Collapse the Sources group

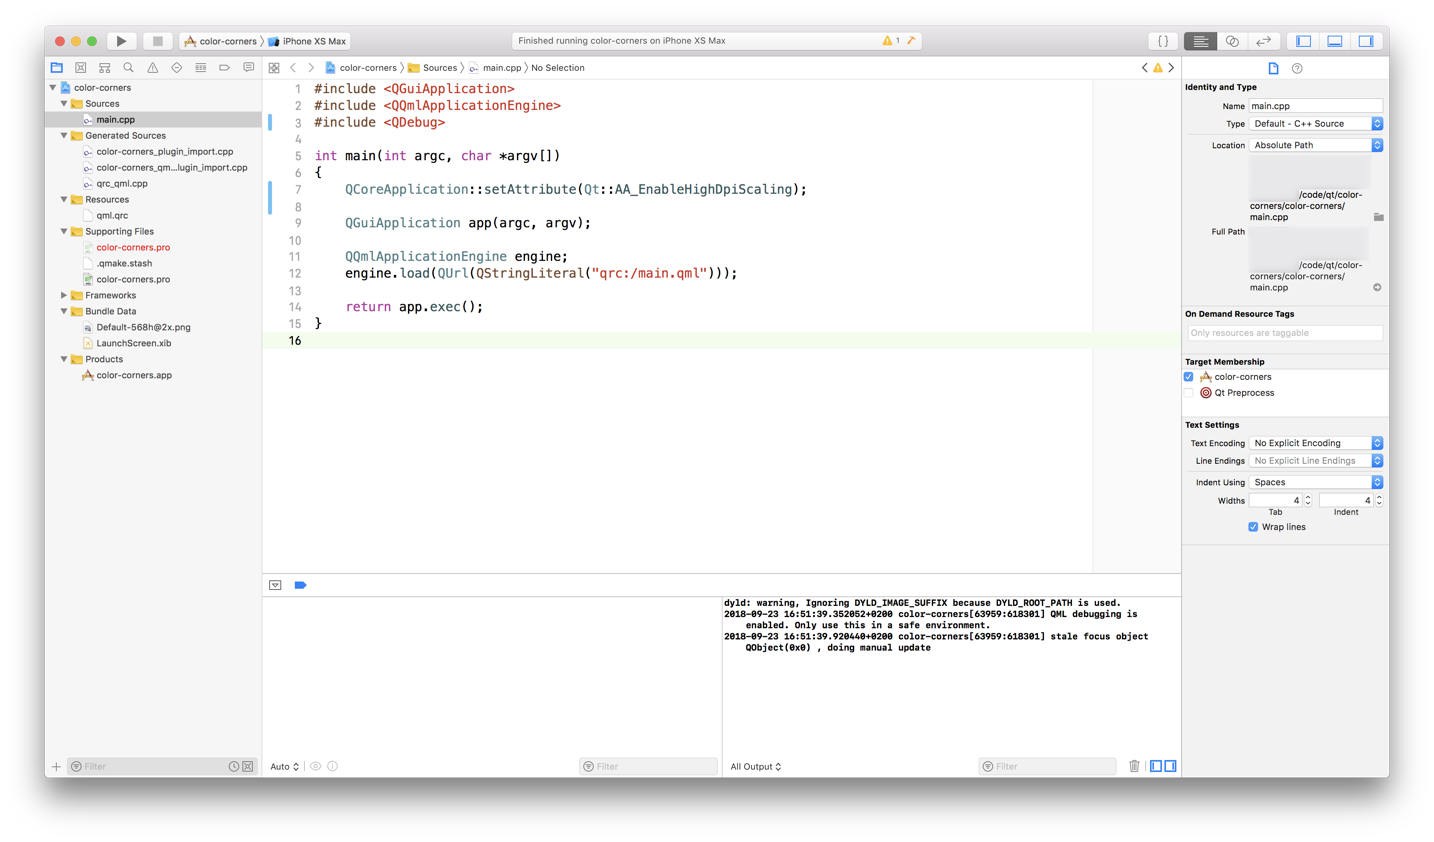click(64, 104)
